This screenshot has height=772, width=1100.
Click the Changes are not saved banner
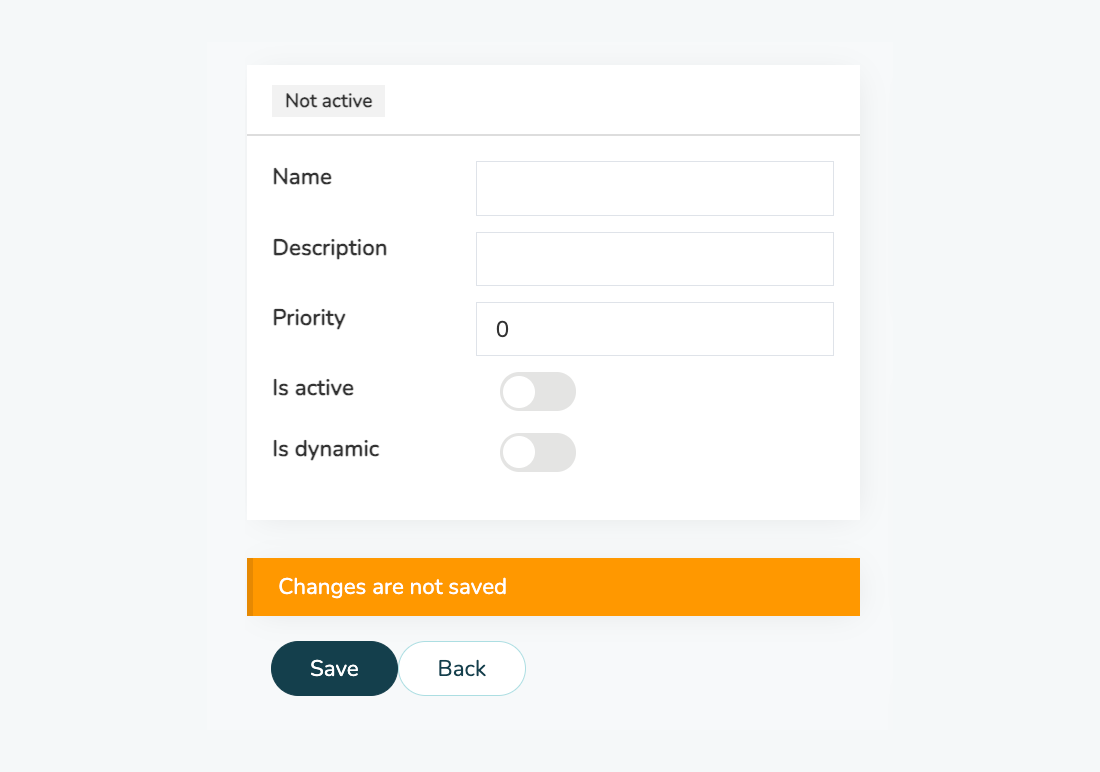pyautogui.click(x=554, y=587)
